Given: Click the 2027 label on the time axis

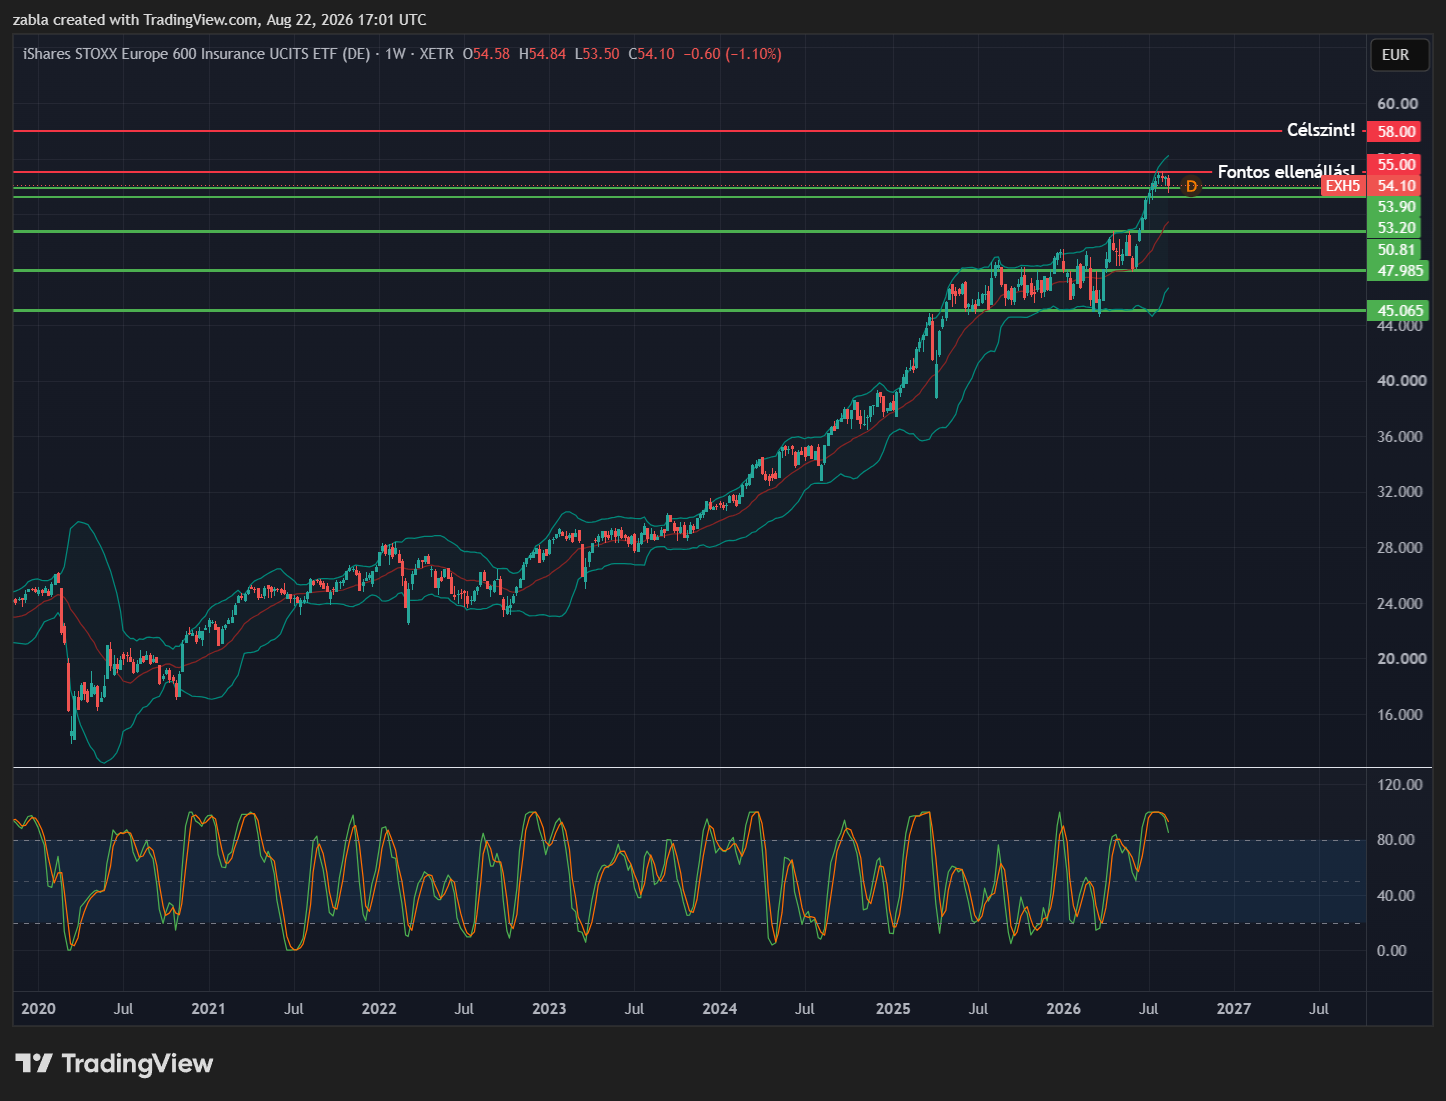Looking at the screenshot, I should click(1234, 1009).
